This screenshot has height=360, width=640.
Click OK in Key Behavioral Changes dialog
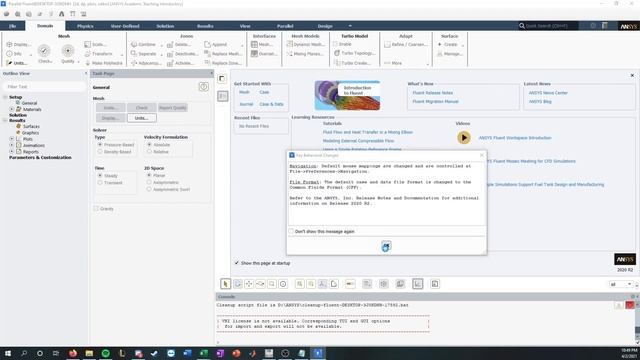(386, 246)
